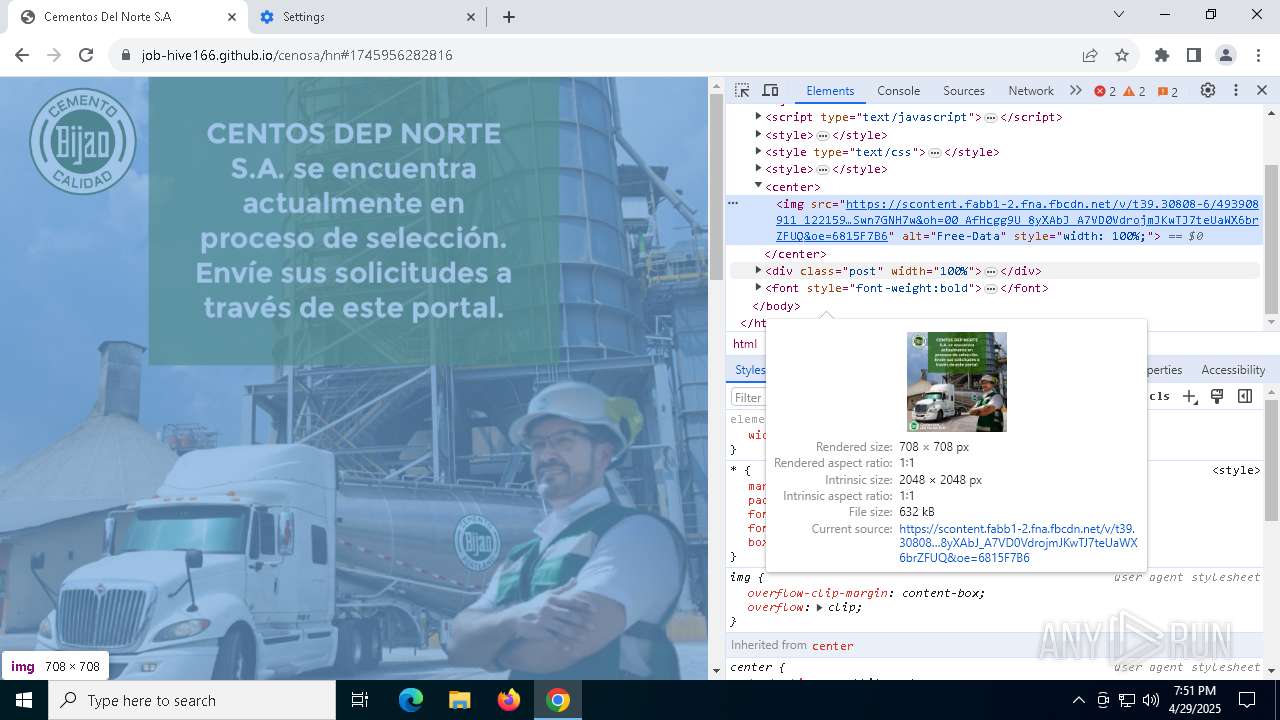Expand the script type="text/javascript" node

tap(759, 117)
